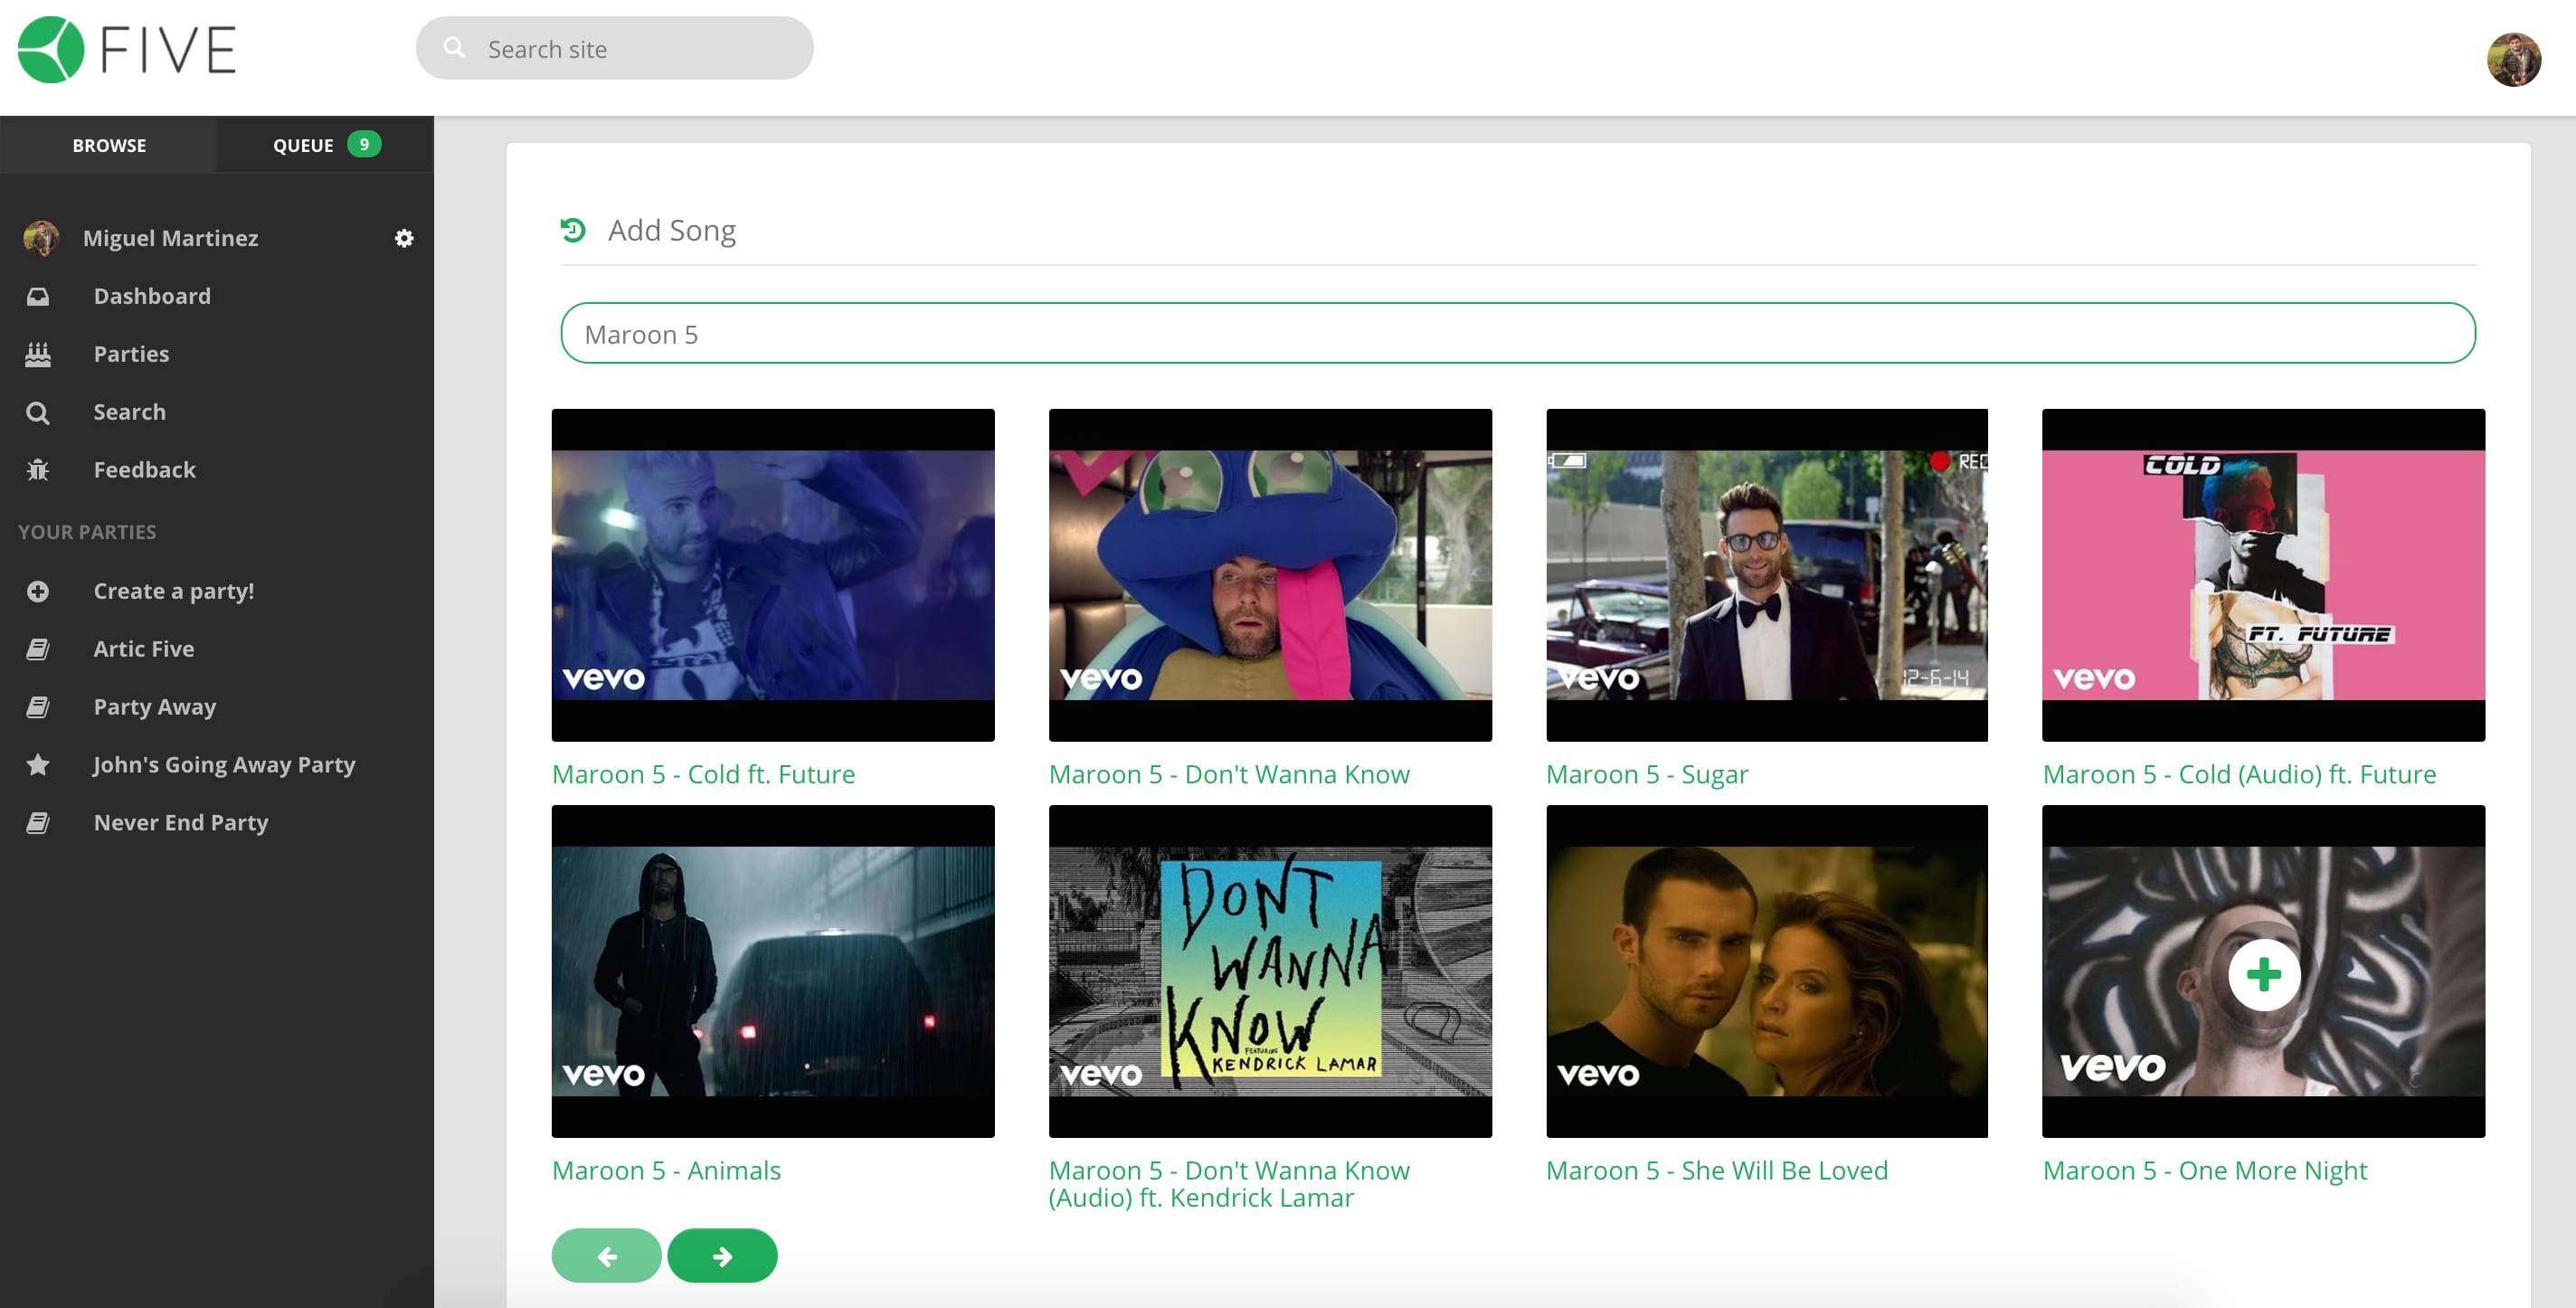Go to next page with right arrow button
Viewport: 2576px width, 1308px height.
pos(722,1256)
